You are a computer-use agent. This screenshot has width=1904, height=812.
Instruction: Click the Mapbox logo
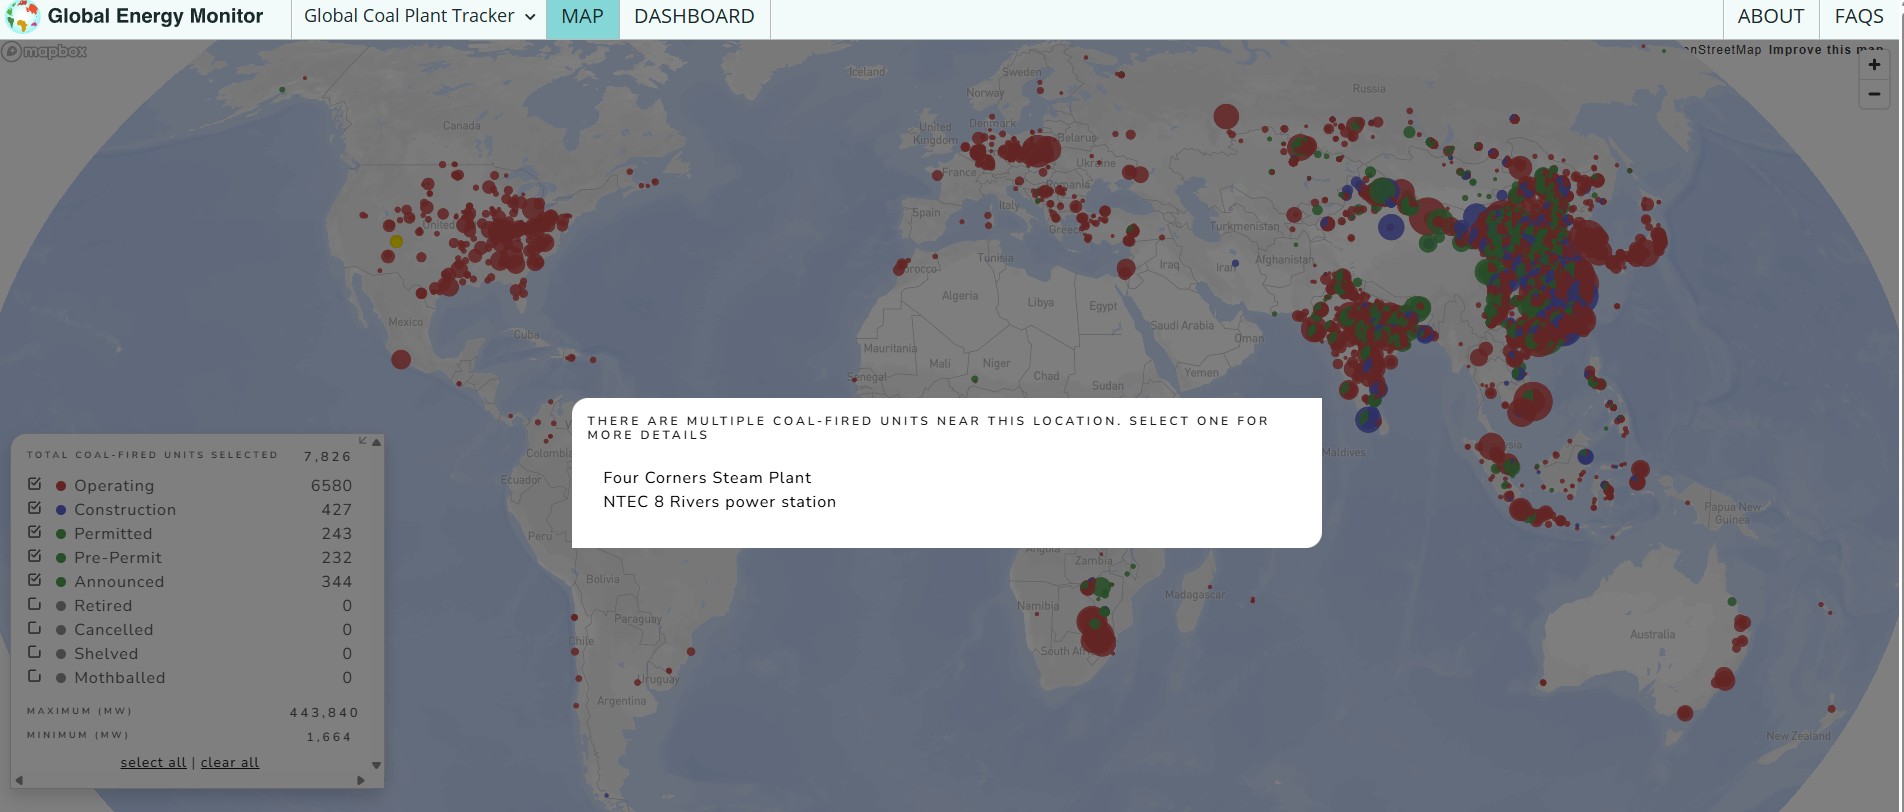point(45,52)
